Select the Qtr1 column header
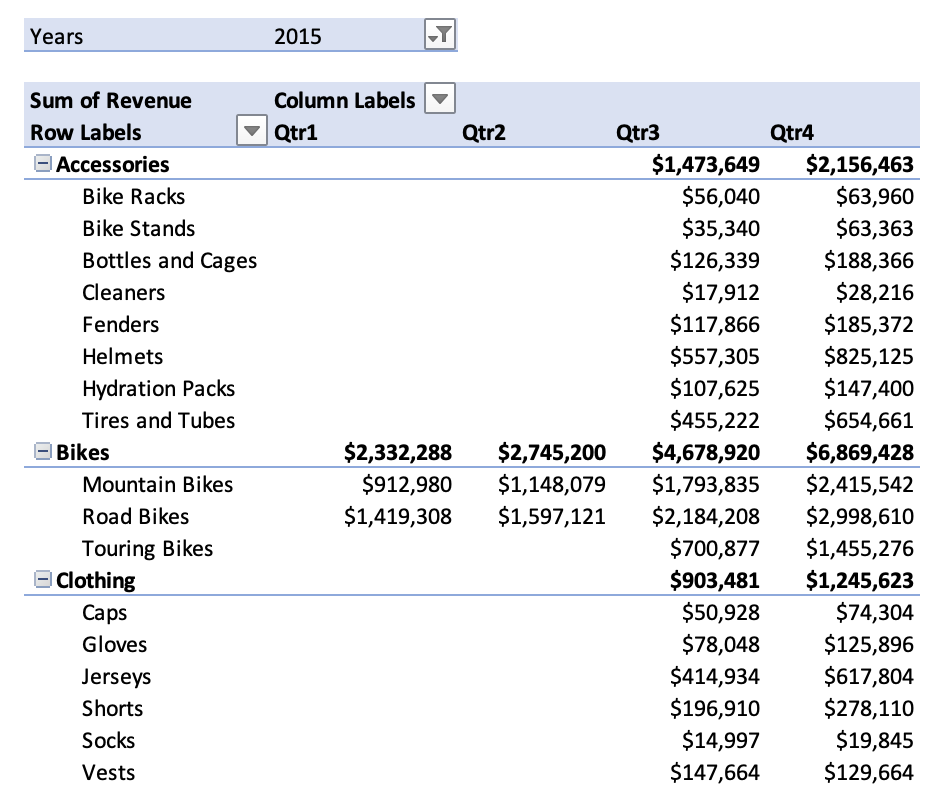 coord(295,132)
